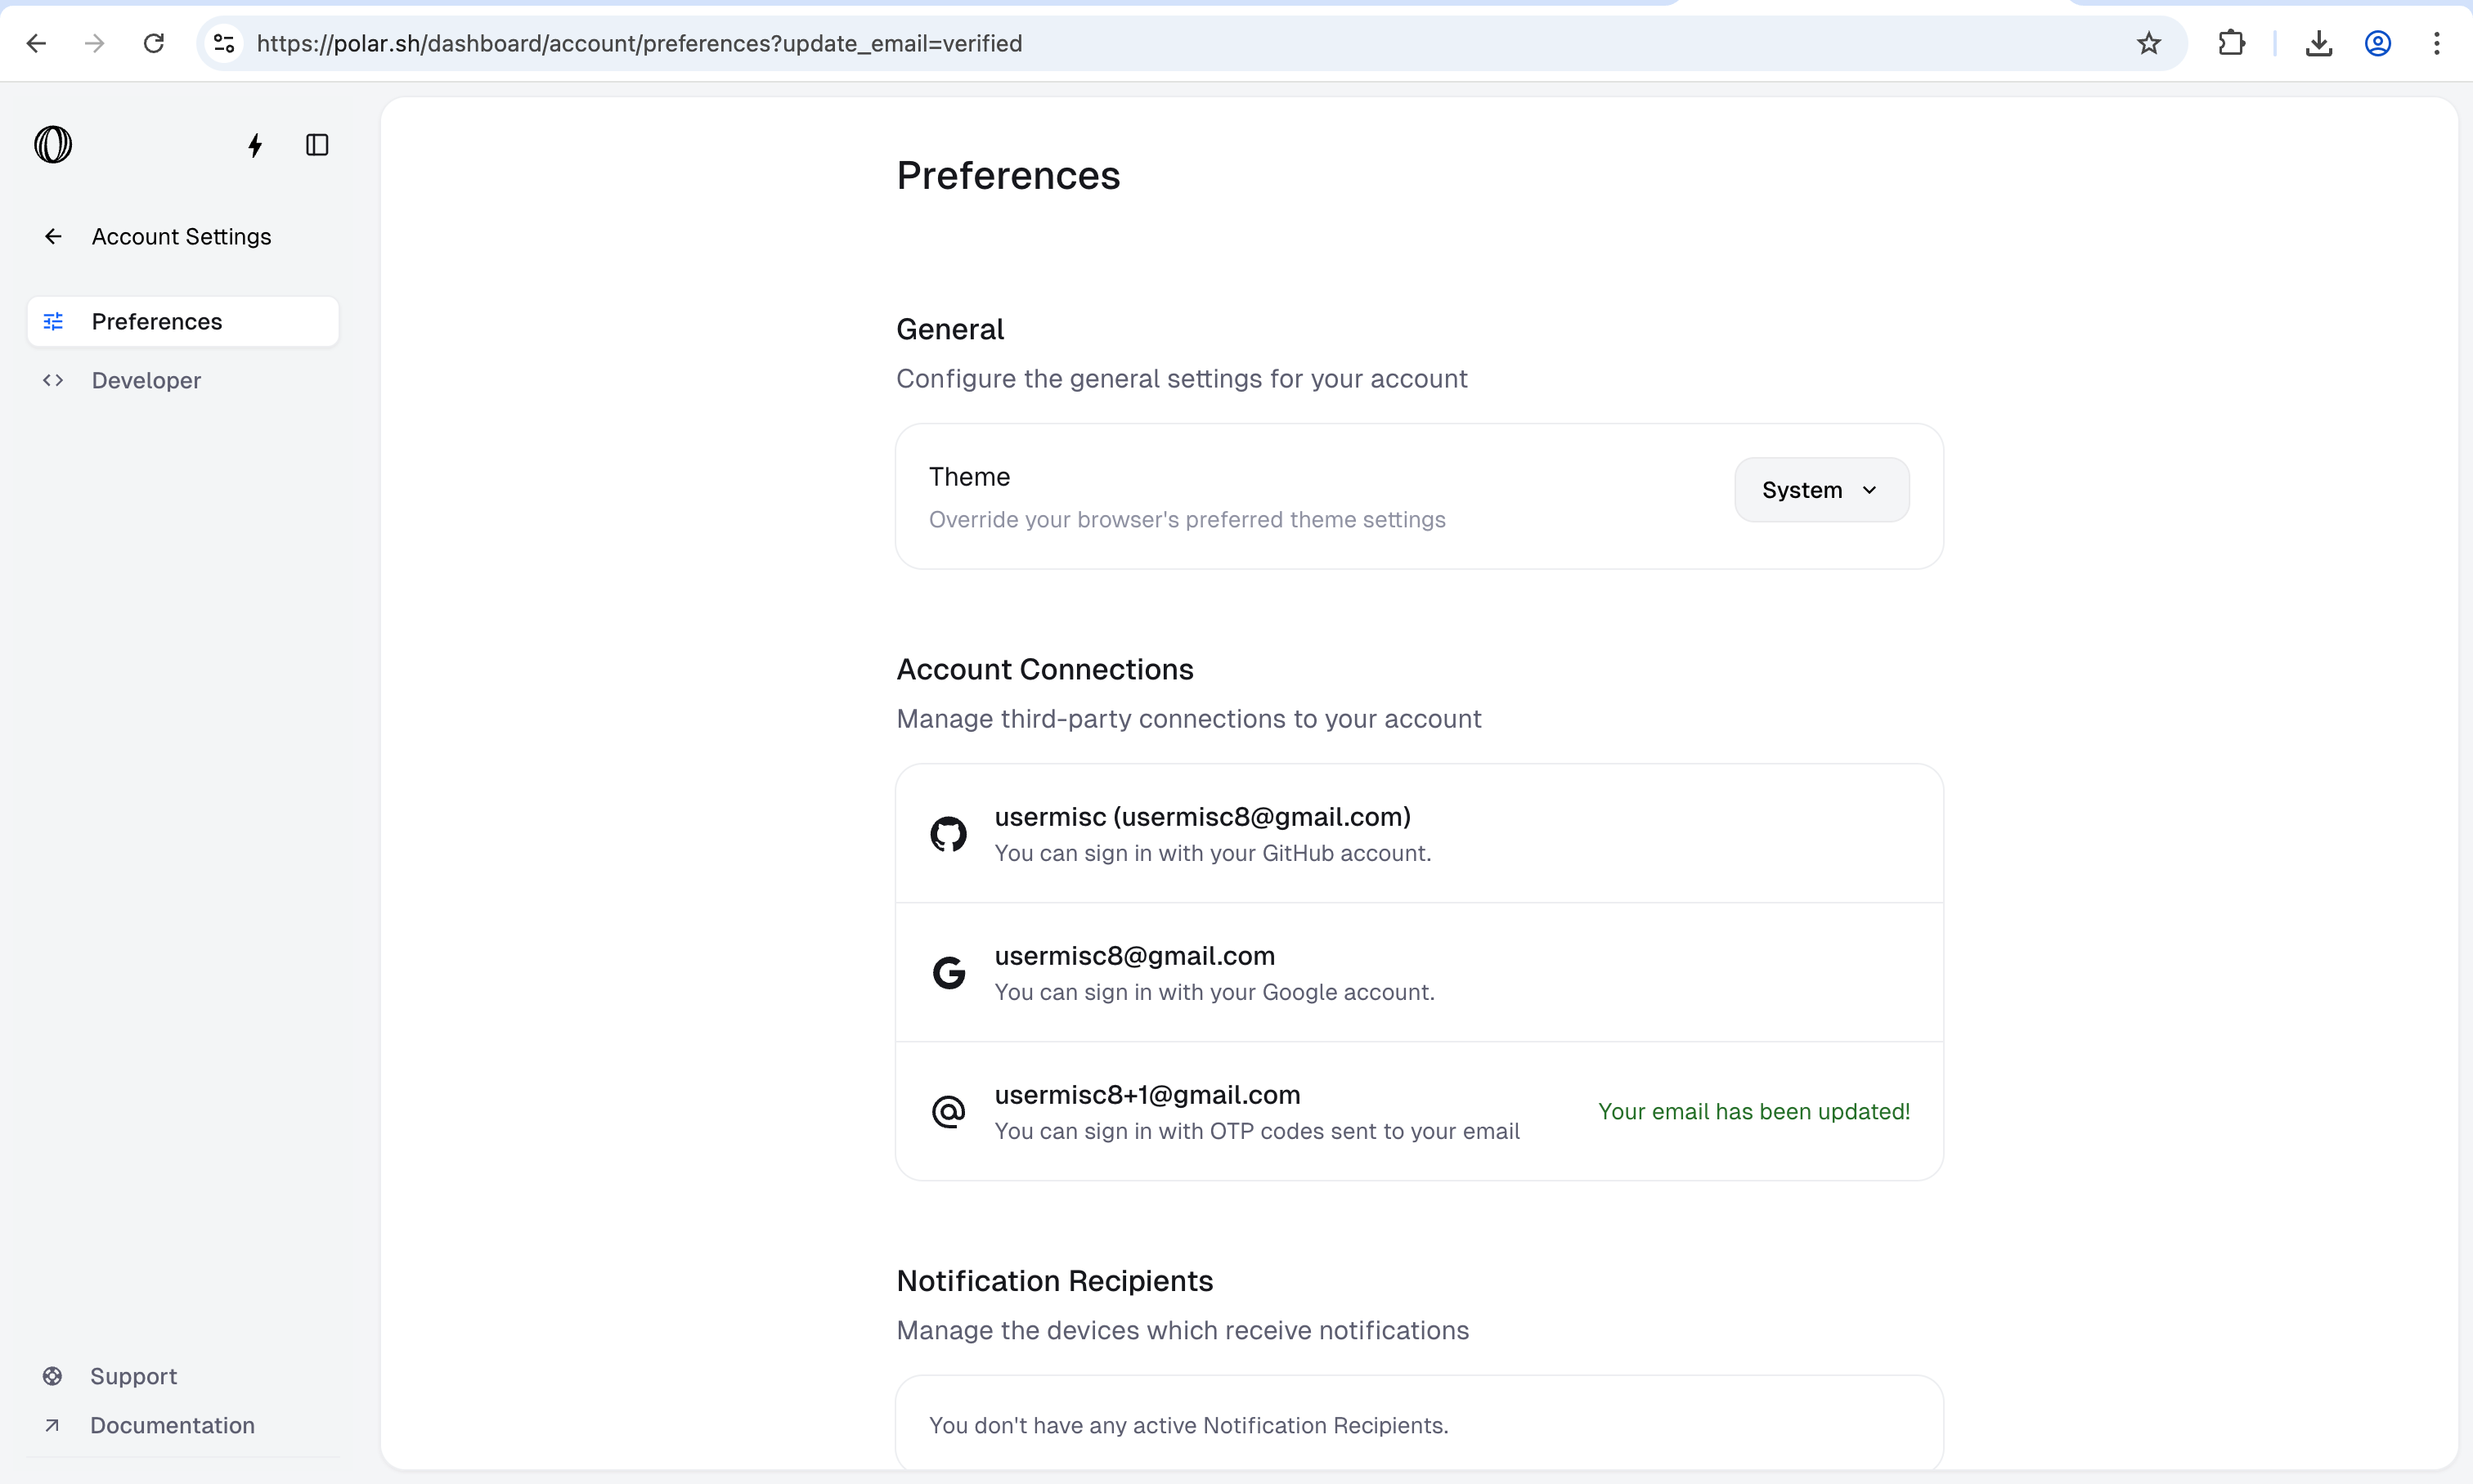Click the URL address bar field
The width and height of the screenshot is (2473, 1484).
[x=1100, y=44]
